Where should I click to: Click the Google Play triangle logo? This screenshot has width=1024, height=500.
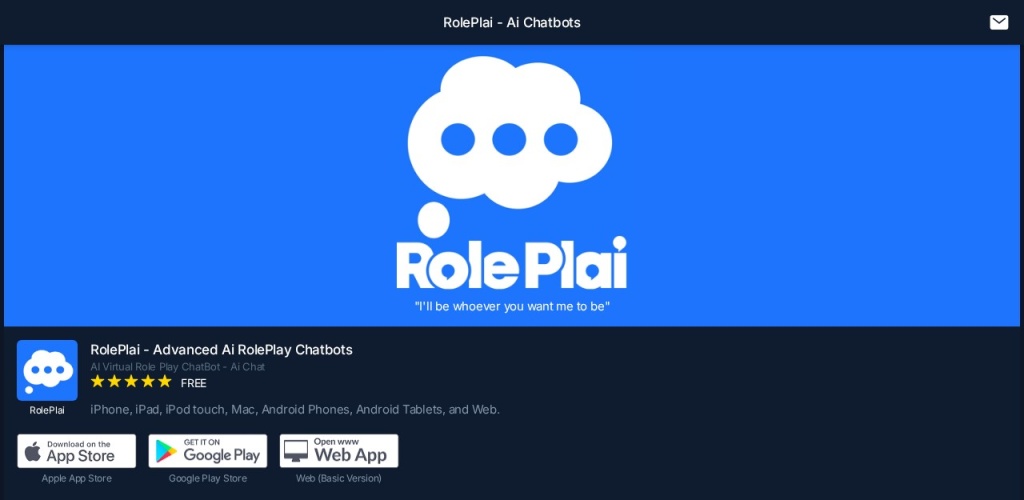167,451
